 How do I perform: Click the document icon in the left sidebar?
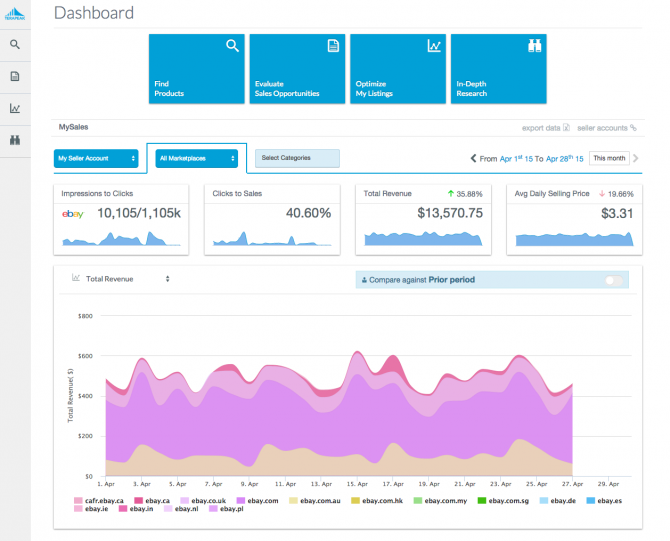click(15, 77)
